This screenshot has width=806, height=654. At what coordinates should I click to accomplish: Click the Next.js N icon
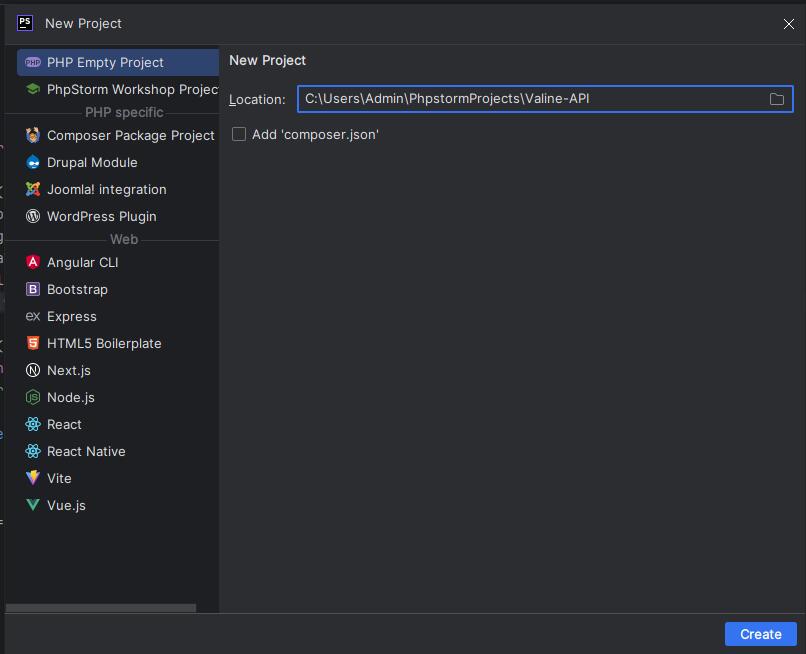pos(33,370)
